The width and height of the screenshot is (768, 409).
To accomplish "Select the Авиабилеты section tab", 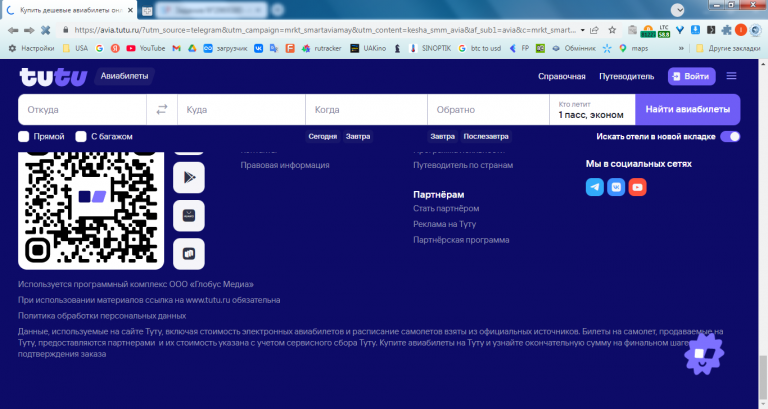I will click(124, 76).
